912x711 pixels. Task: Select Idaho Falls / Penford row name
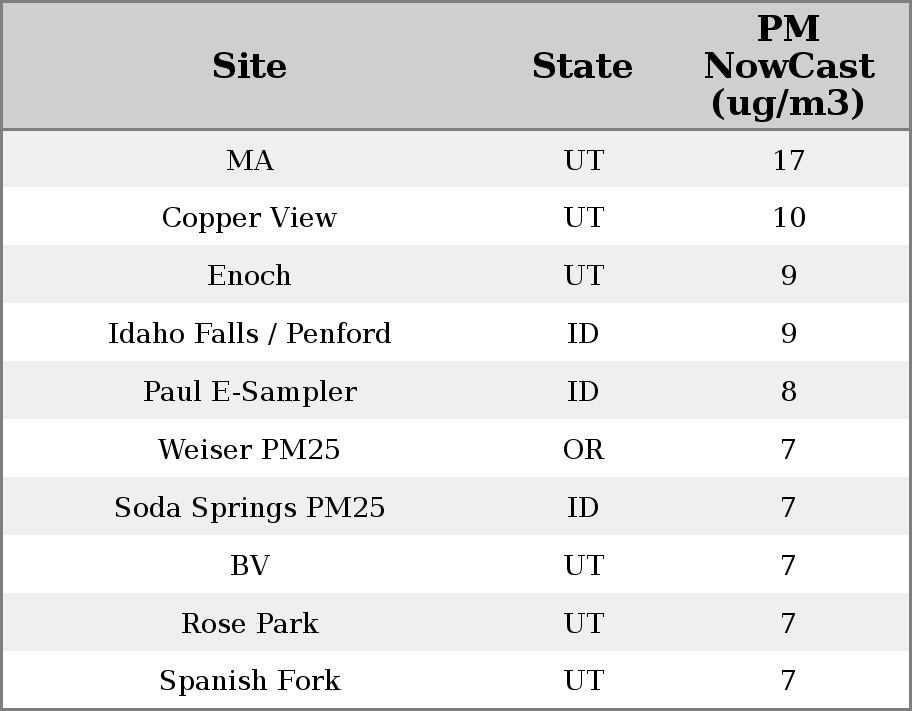coord(249,334)
